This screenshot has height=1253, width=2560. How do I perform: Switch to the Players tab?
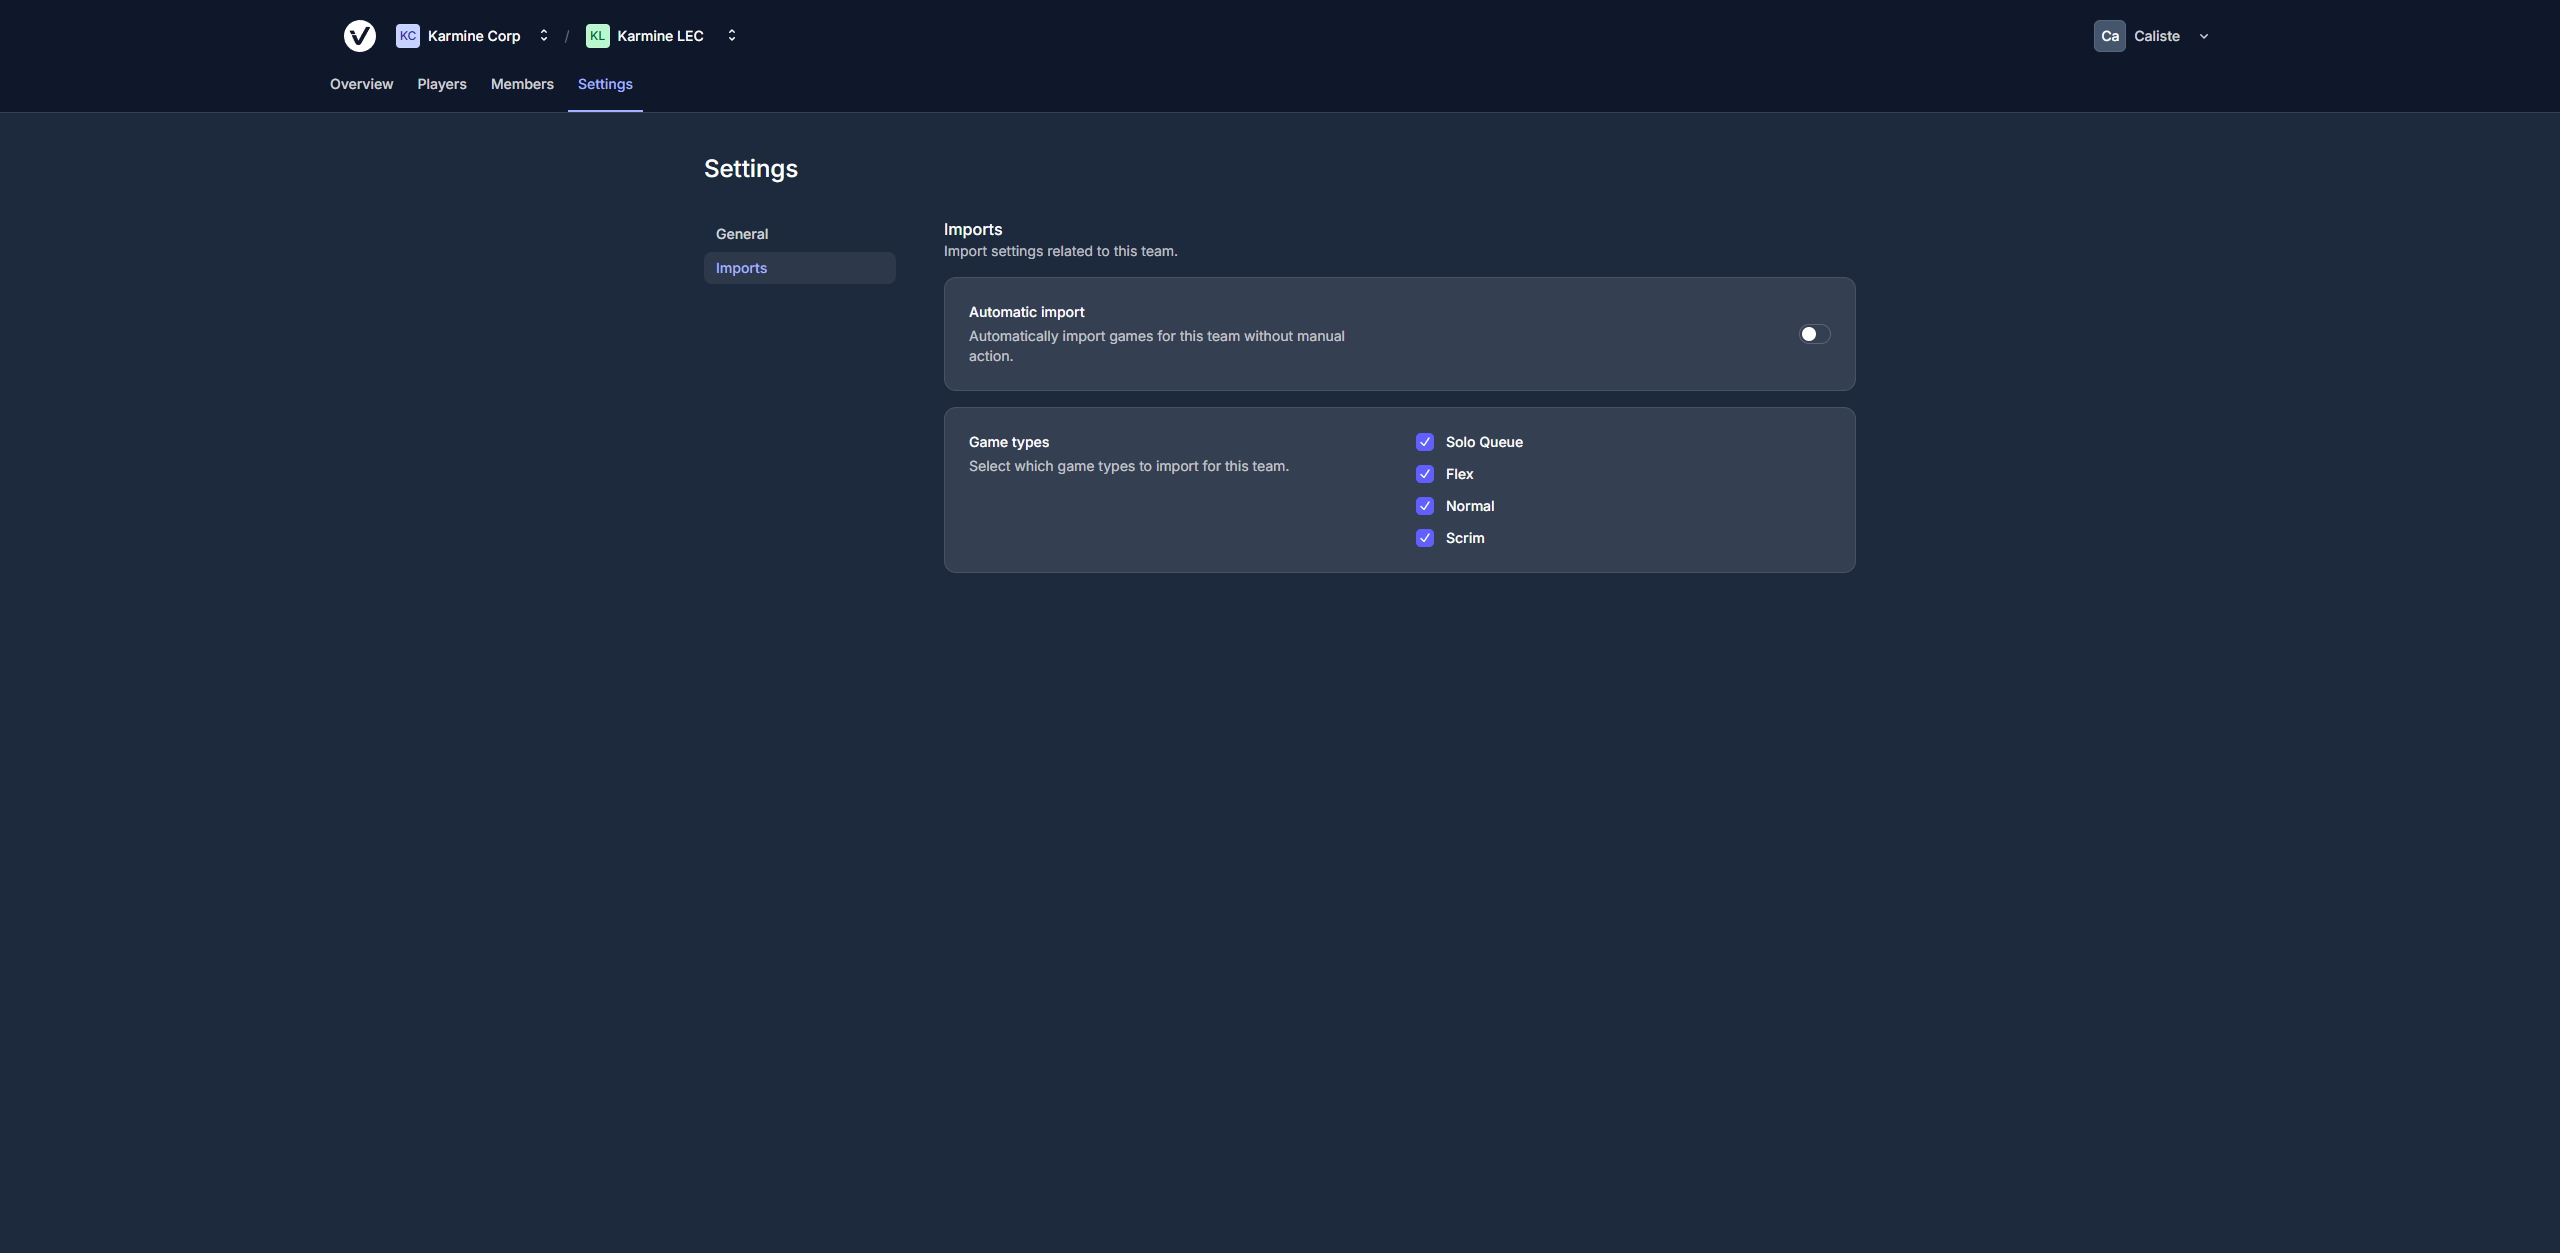pyautogui.click(x=441, y=84)
